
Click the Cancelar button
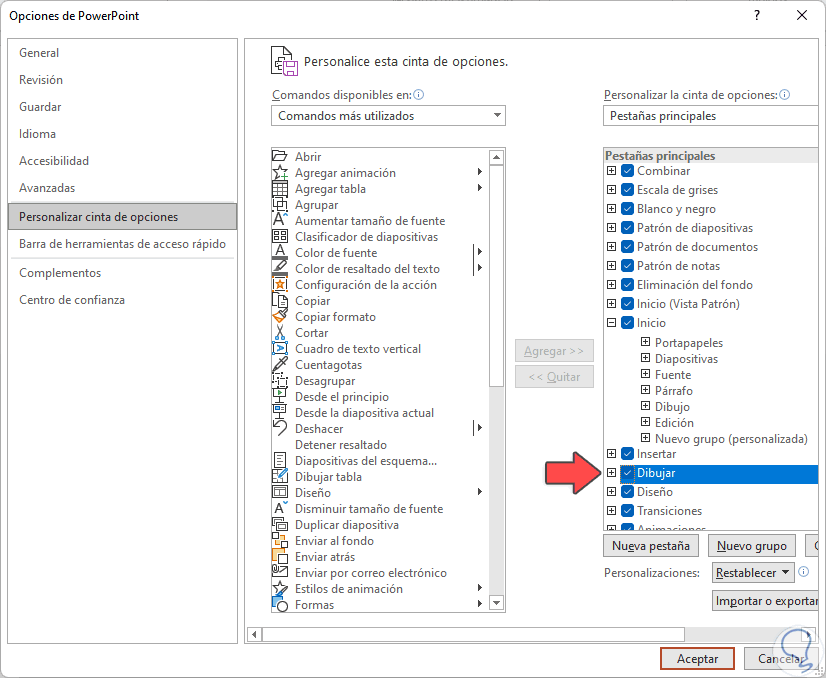(x=781, y=659)
